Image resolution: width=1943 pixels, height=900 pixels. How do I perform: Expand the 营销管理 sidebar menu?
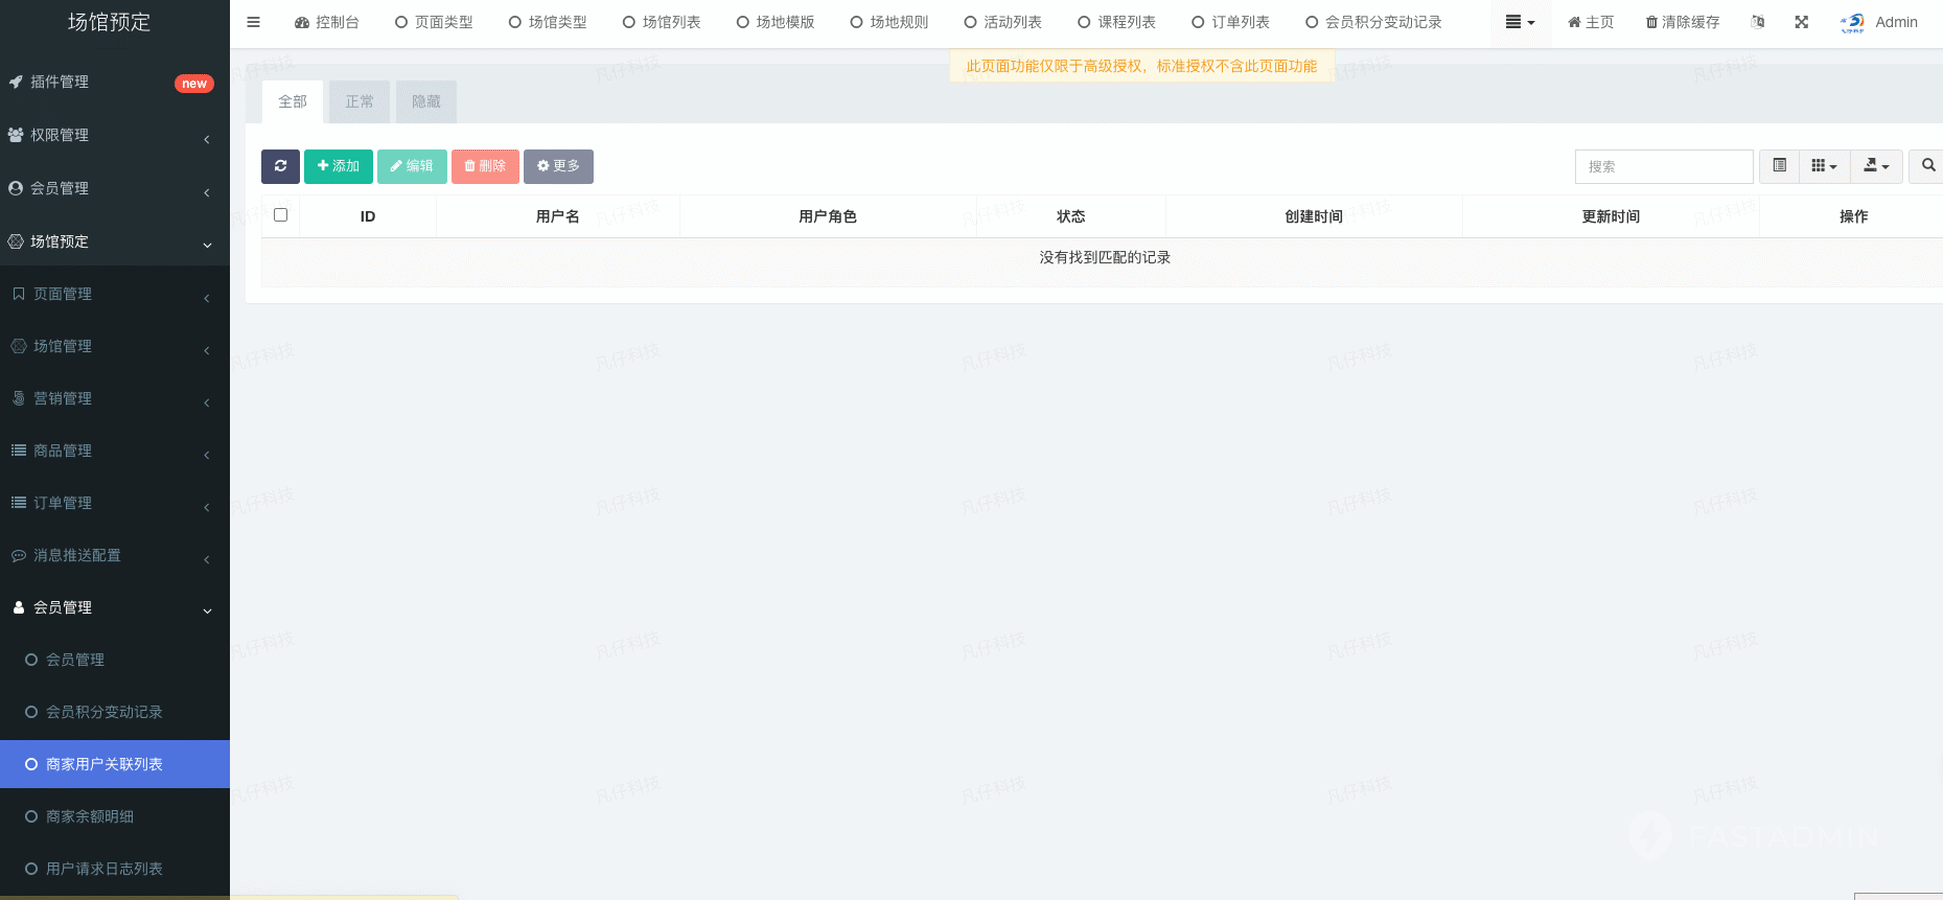coord(114,398)
